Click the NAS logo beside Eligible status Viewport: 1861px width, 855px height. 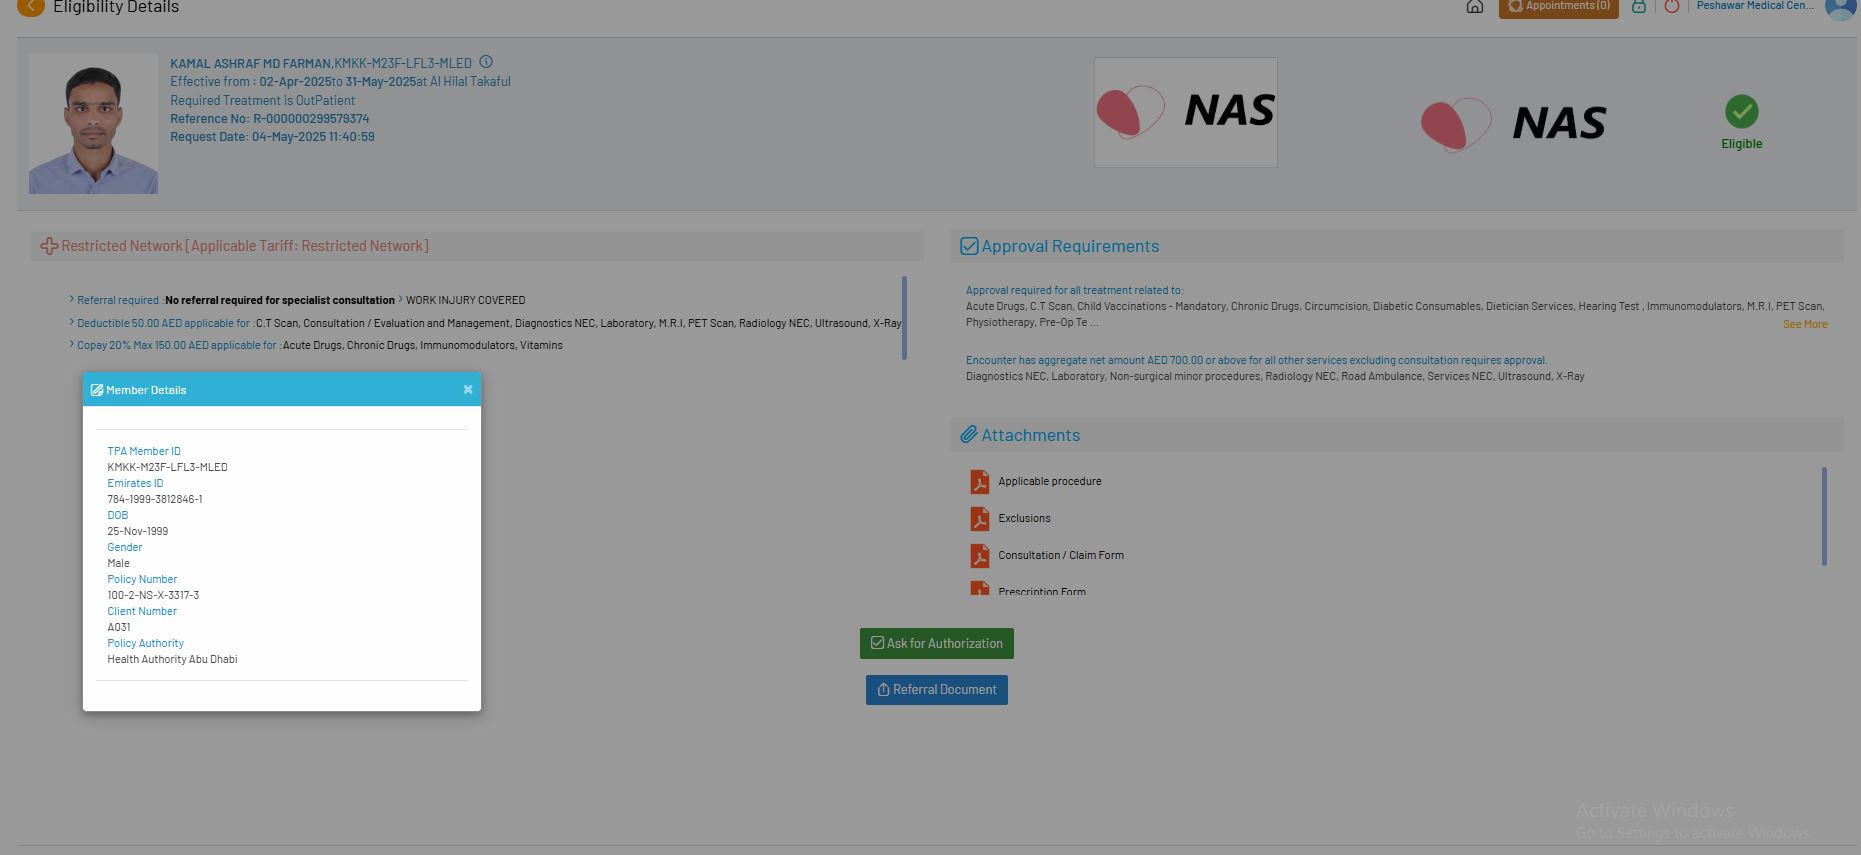pyautogui.click(x=1514, y=124)
